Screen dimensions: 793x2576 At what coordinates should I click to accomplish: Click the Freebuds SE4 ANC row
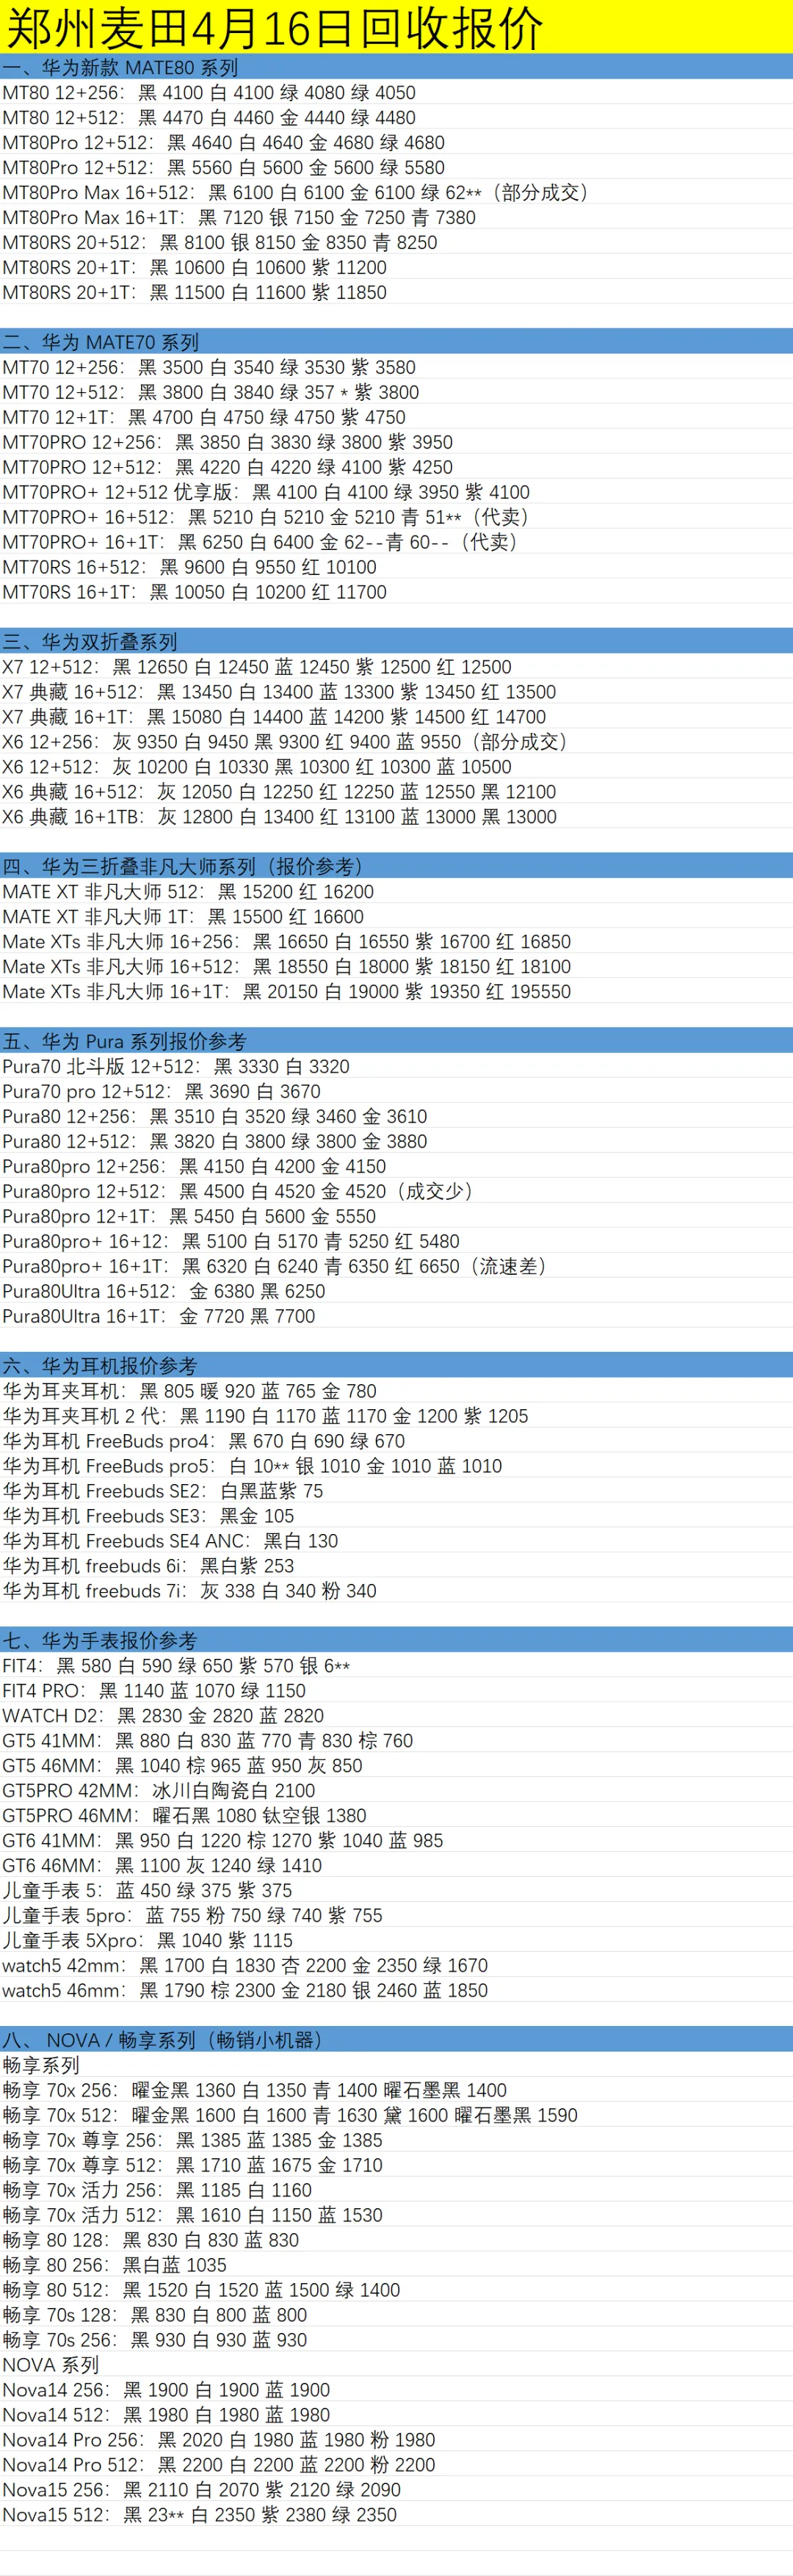click(396, 1541)
